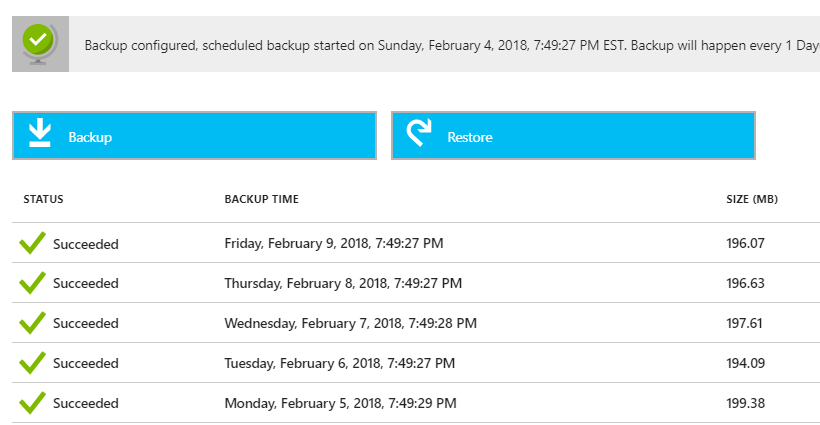Open the Restore button
Image resolution: width=820 pixels, height=425 pixels.
pos(573,135)
